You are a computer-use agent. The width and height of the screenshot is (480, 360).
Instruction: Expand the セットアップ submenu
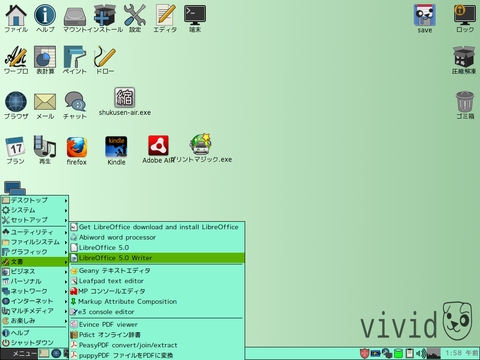pos(35,220)
